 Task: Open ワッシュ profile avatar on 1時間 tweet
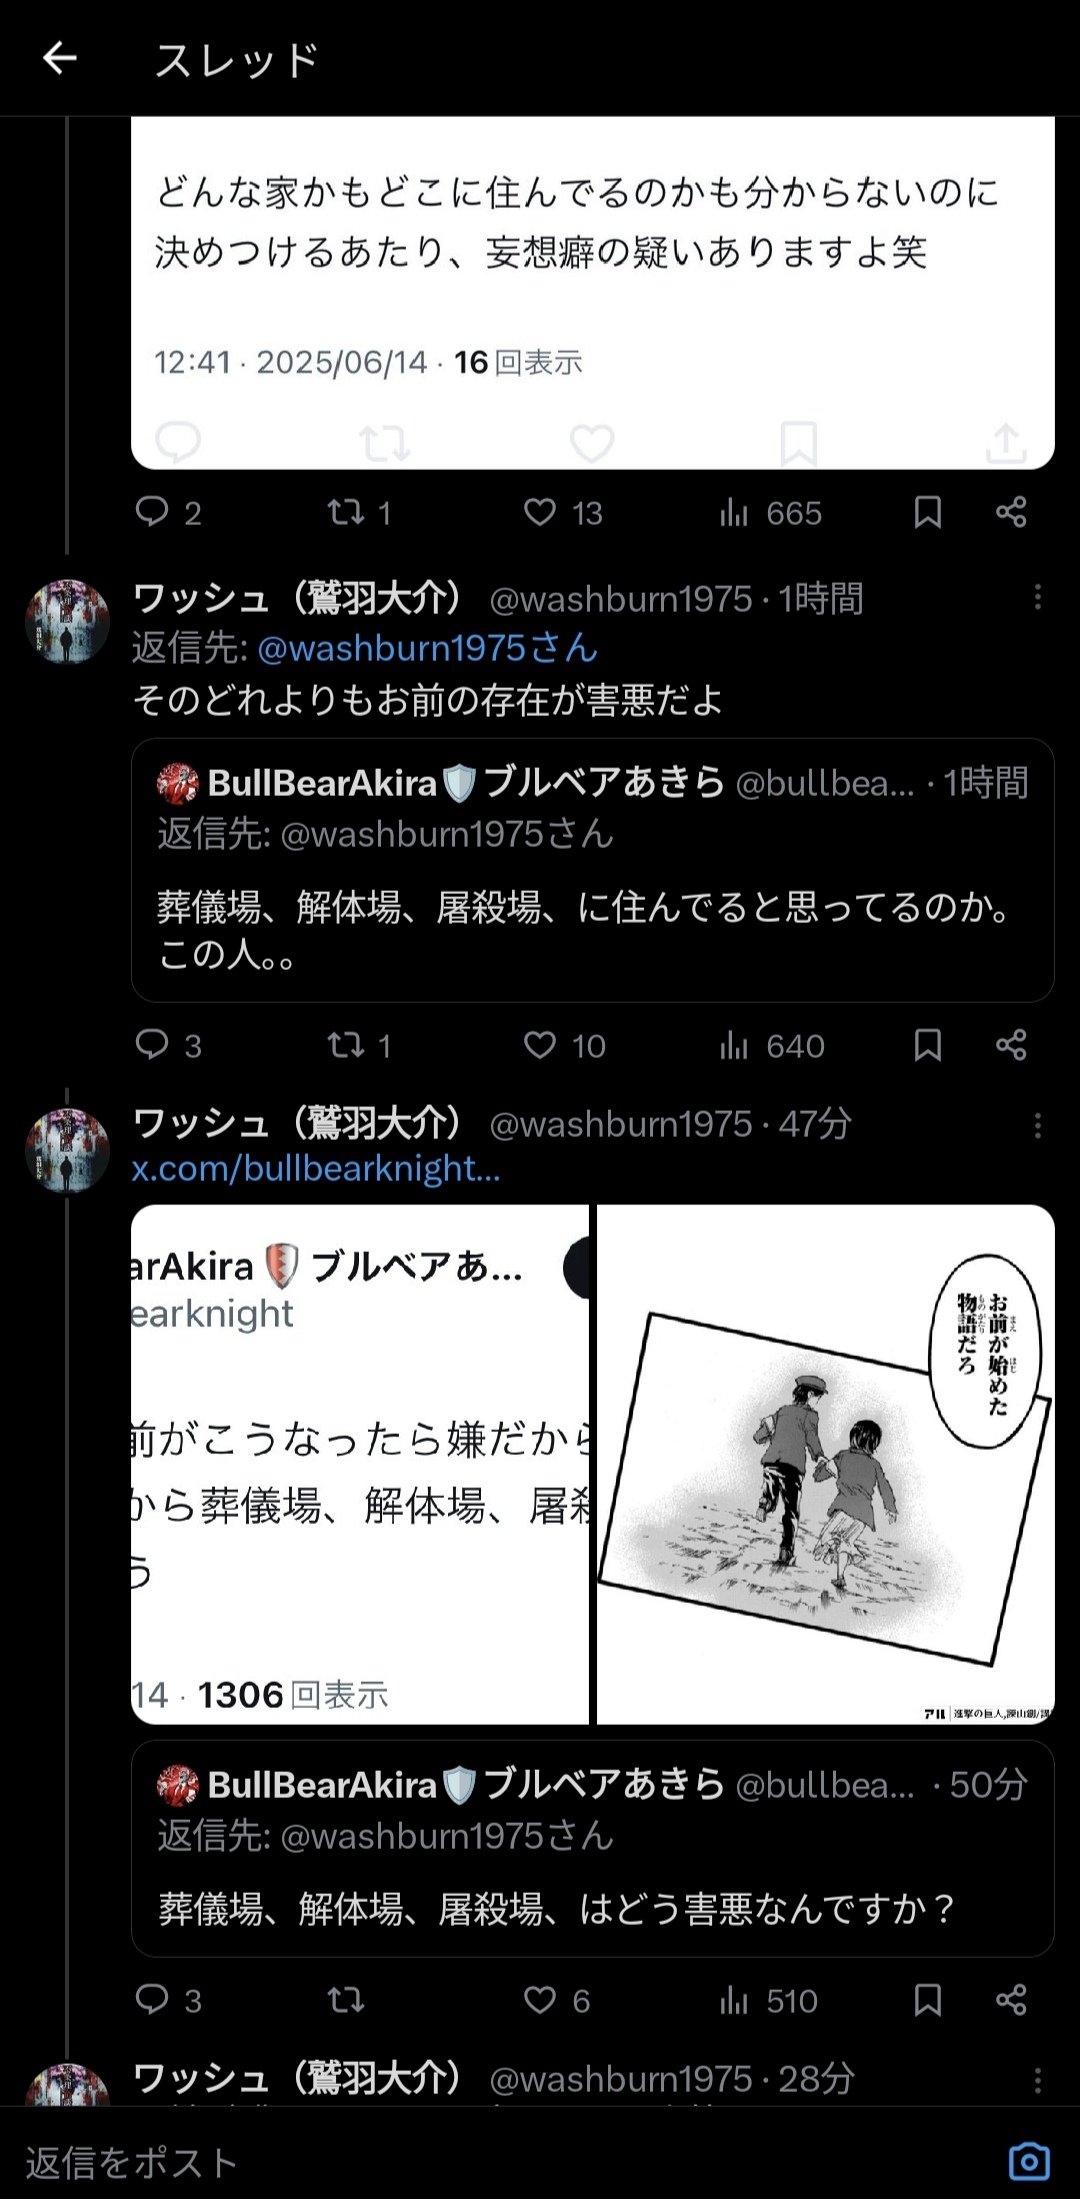click(x=67, y=621)
